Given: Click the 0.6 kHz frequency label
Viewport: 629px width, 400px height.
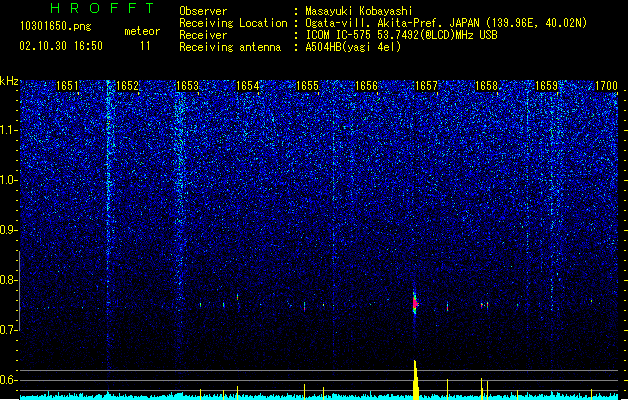Looking at the screenshot, I should pos(9,380).
